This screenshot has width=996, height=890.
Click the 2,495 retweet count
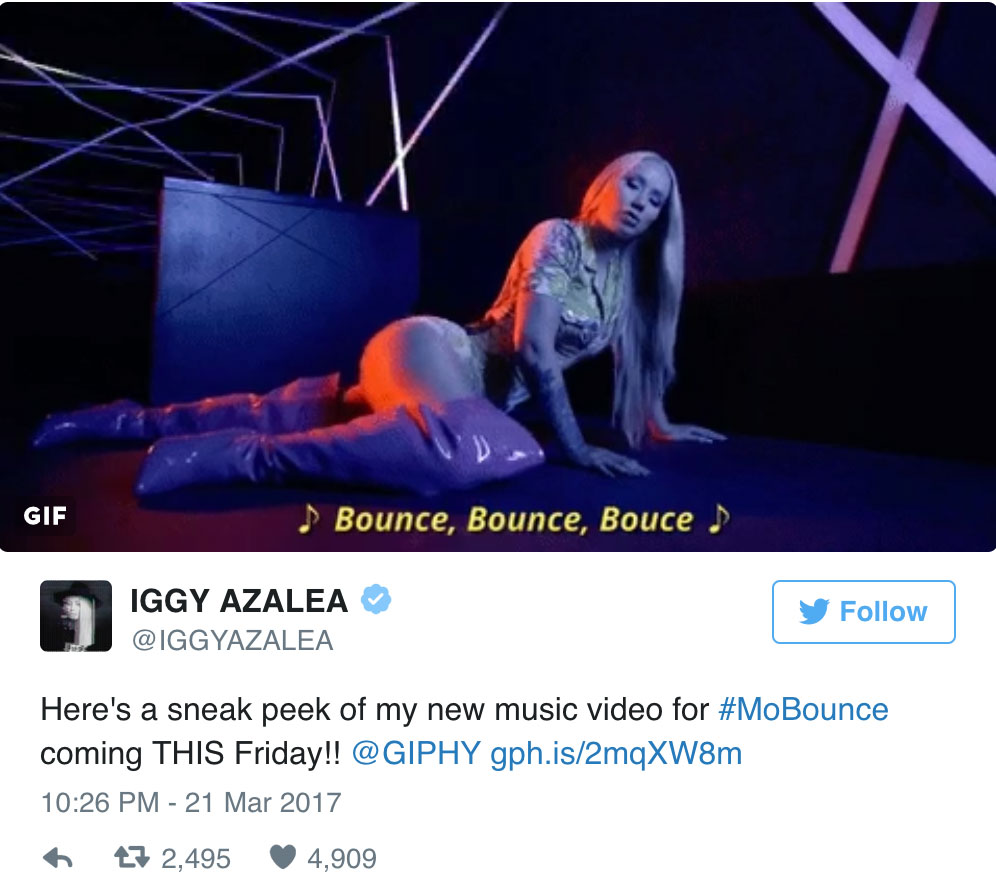pyautogui.click(x=196, y=859)
